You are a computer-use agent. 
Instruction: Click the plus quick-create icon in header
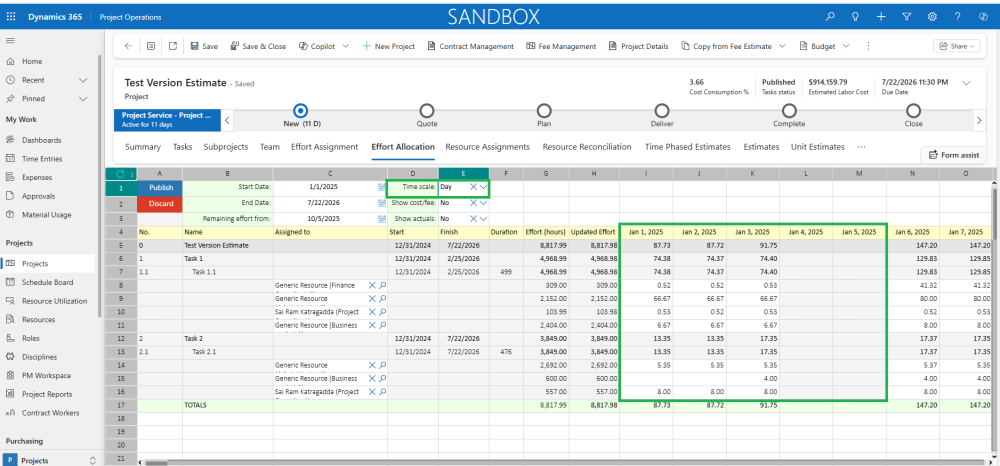click(880, 17)
